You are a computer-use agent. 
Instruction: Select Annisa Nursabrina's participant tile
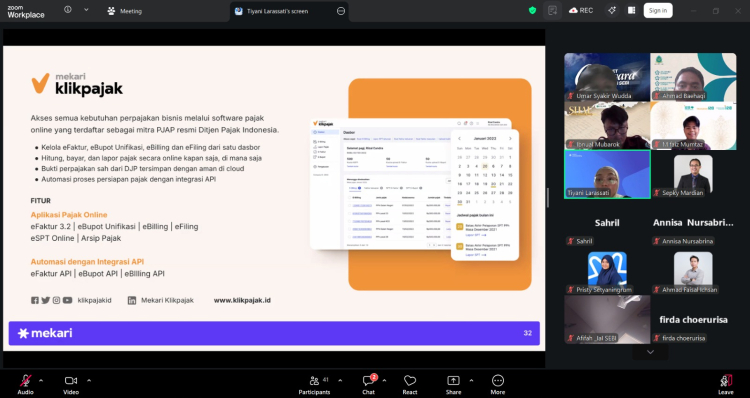point(694,223)
